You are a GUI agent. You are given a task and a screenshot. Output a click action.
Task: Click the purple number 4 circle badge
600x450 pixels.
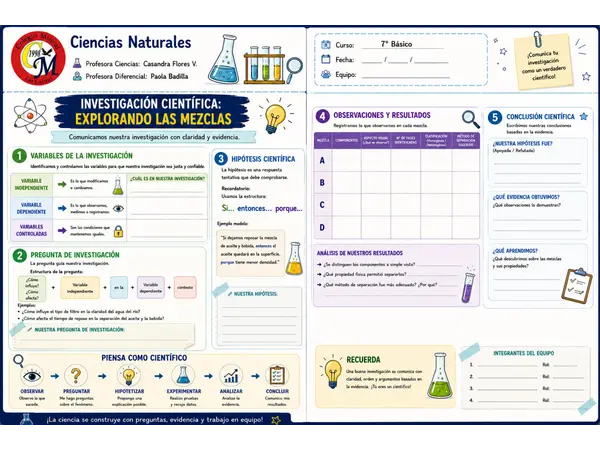[x=323, y=116]
